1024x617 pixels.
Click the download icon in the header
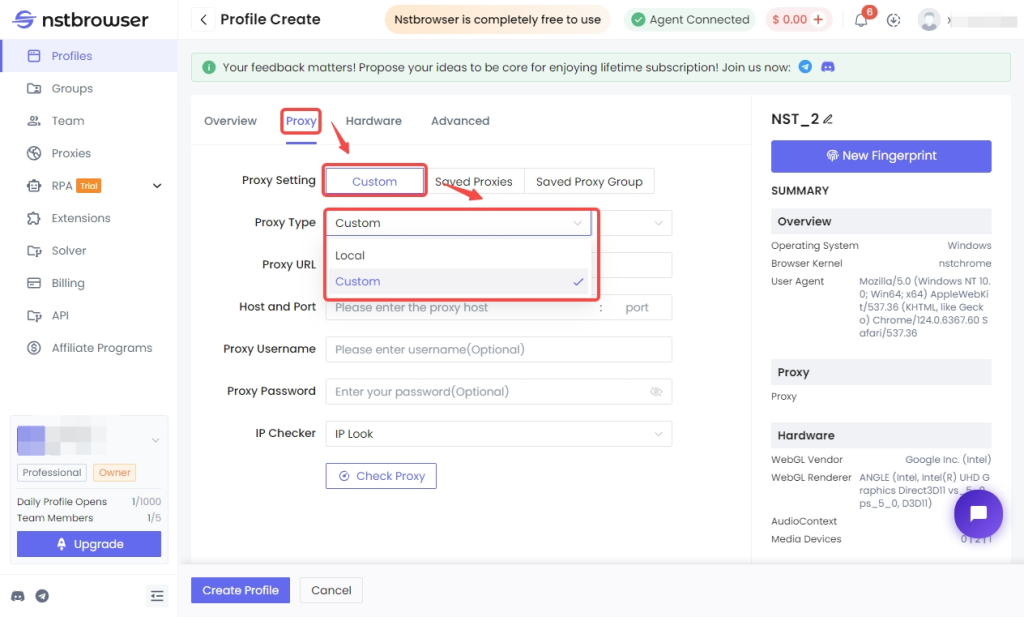click(x=893, y=20)
